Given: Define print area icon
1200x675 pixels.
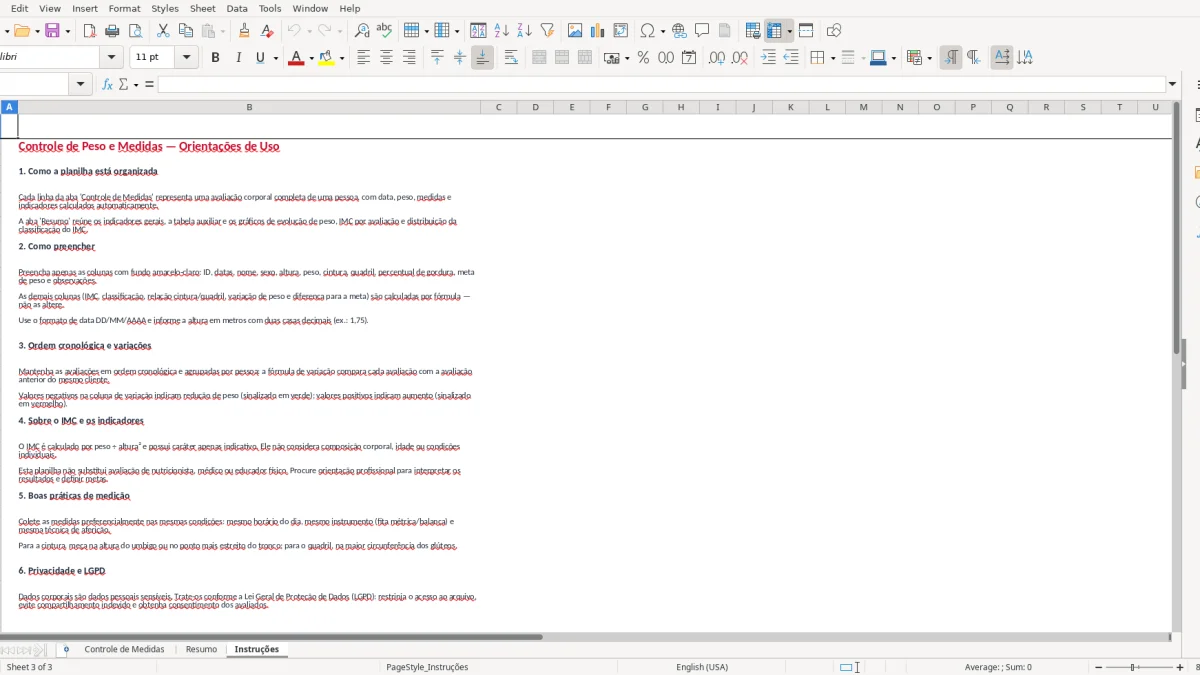Looking at the screenshot, I should coord(753,31).
